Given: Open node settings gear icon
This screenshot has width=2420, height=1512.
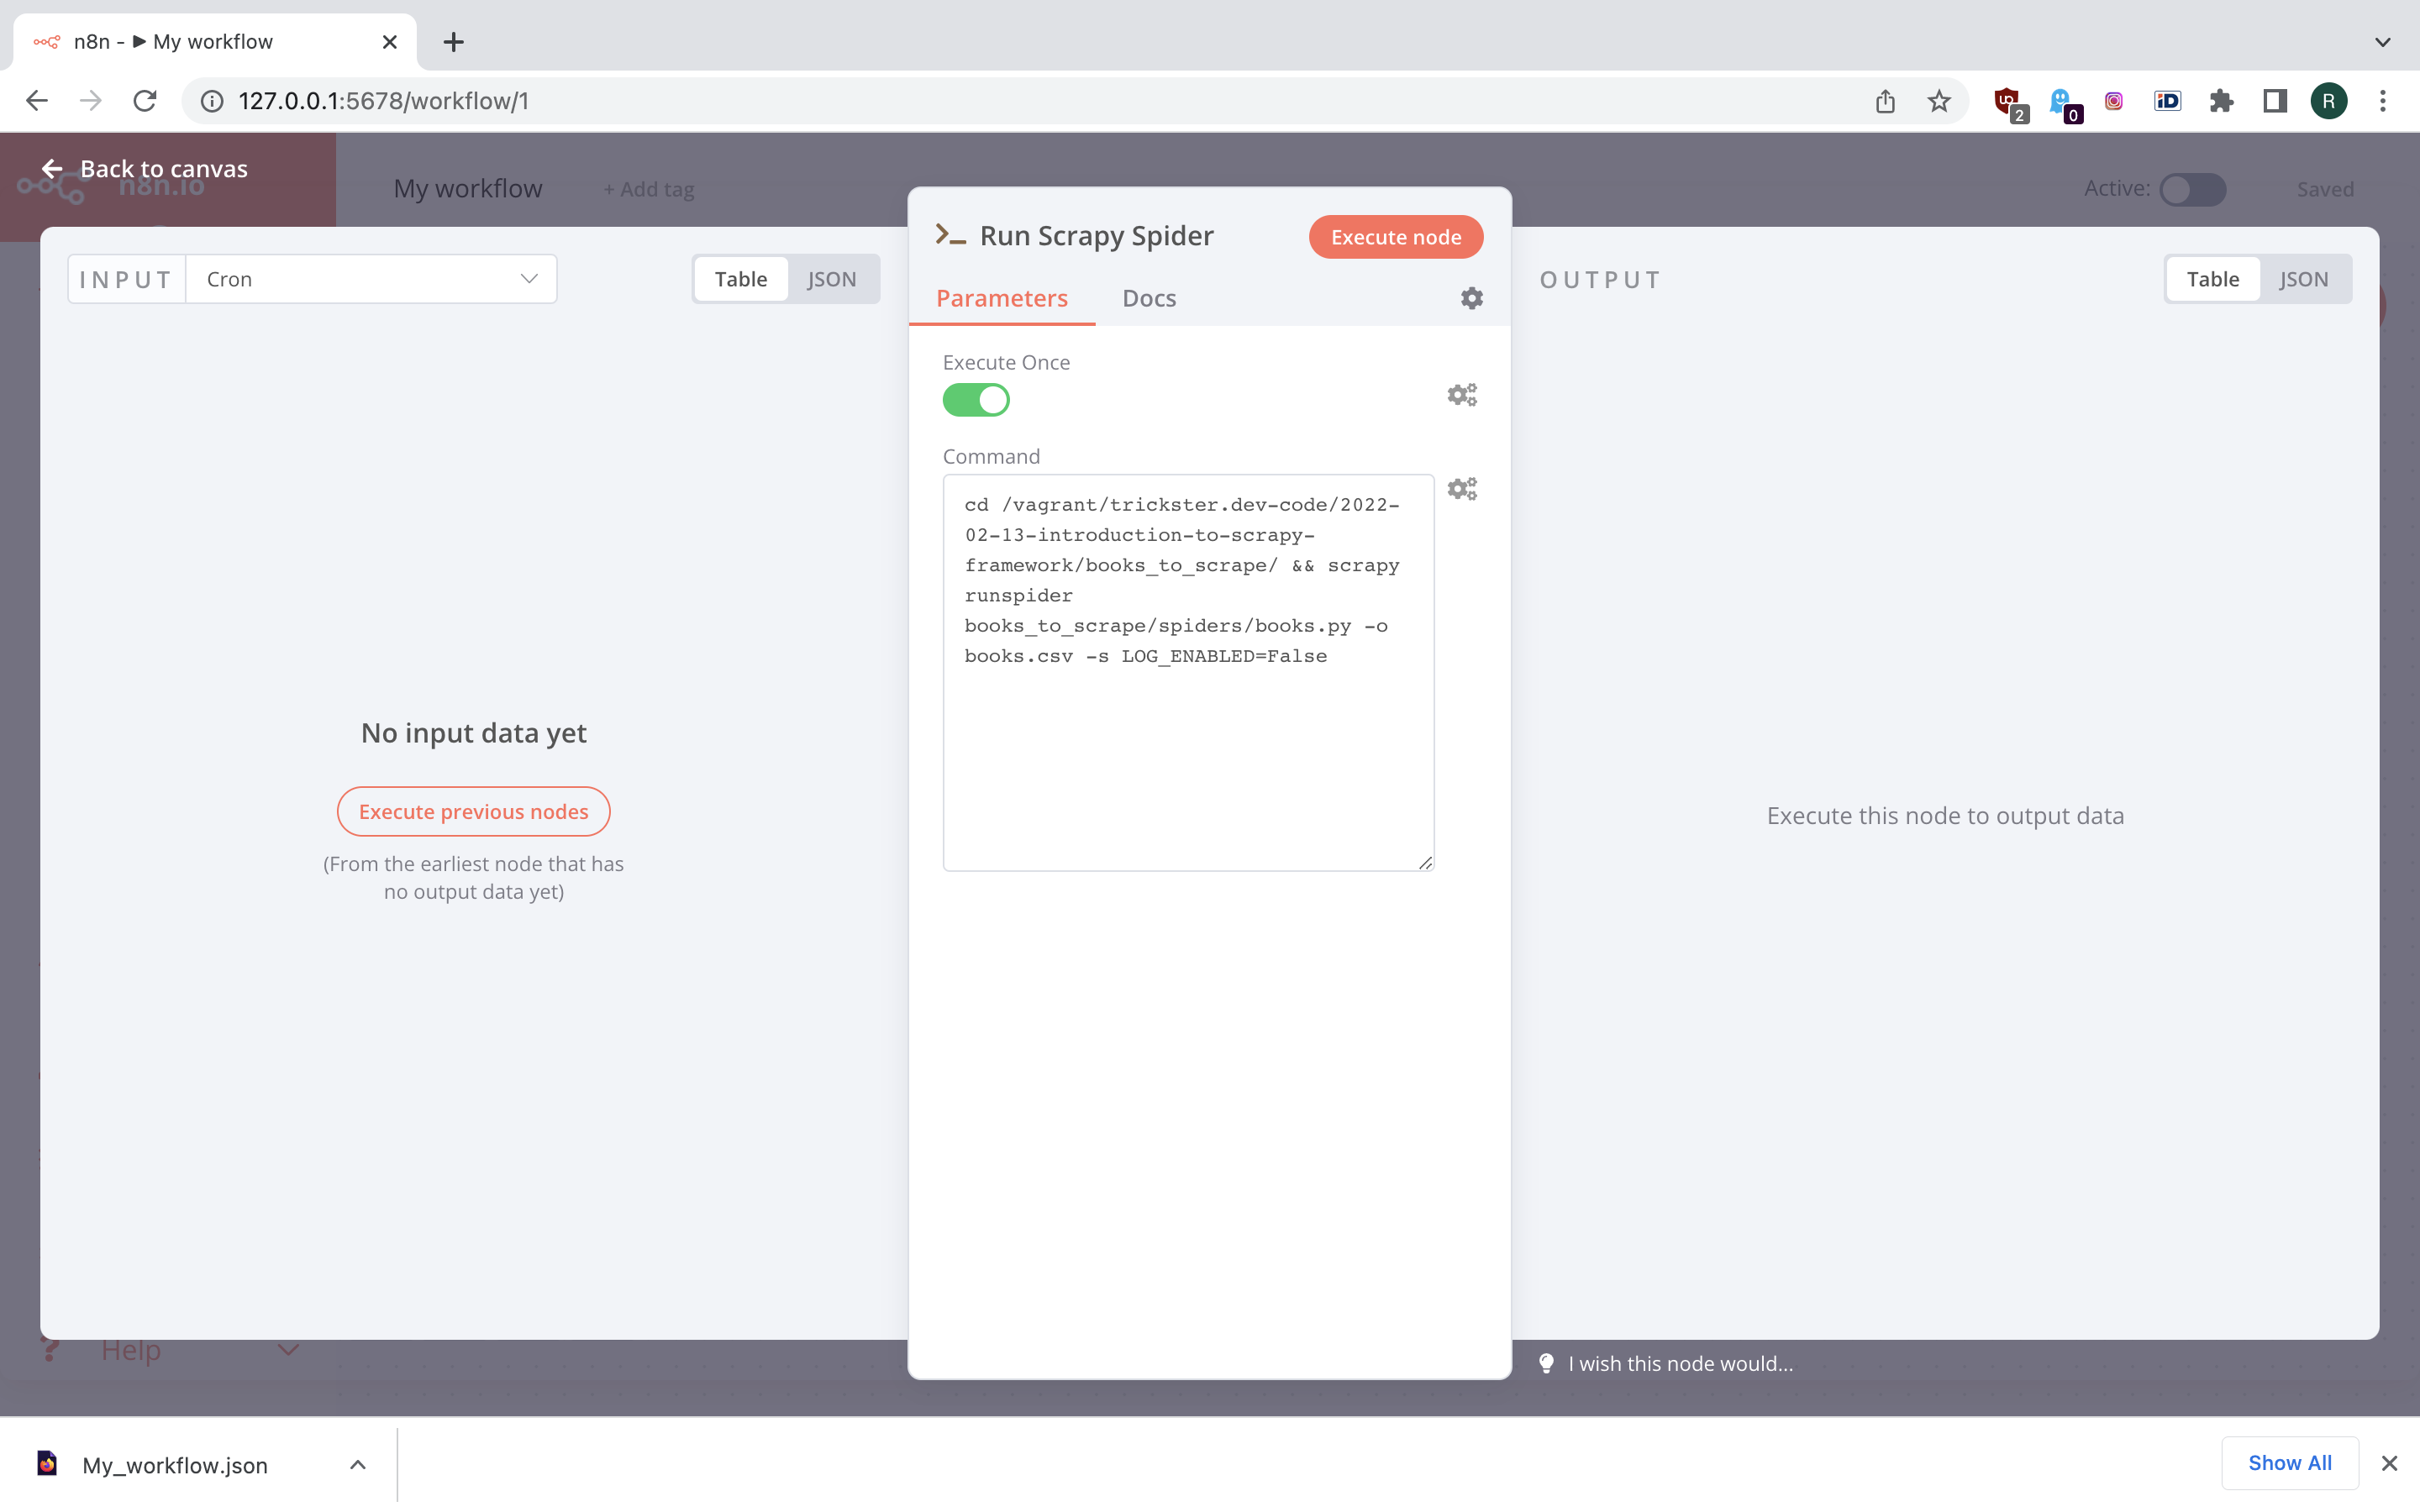Looking at the screenshot, I should (x=1471, y=298).
